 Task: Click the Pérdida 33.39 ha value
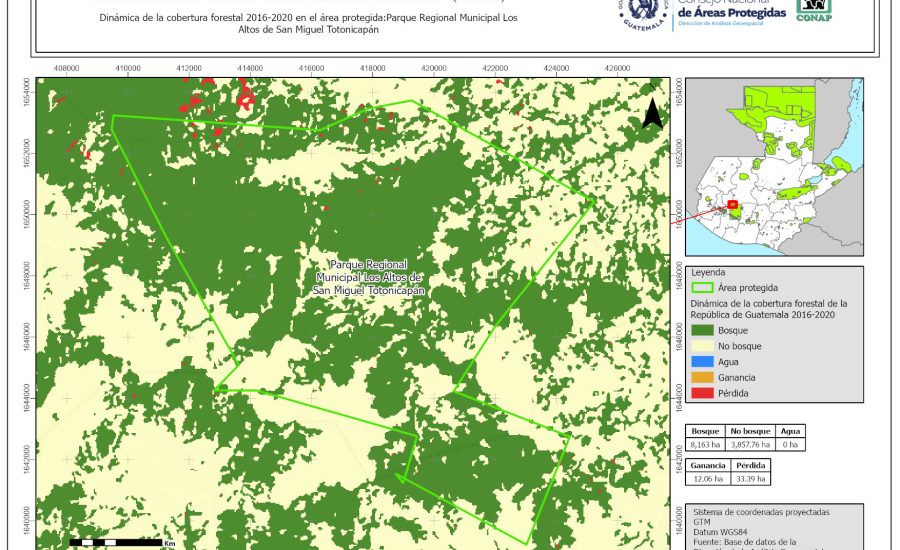pos(751,479)
